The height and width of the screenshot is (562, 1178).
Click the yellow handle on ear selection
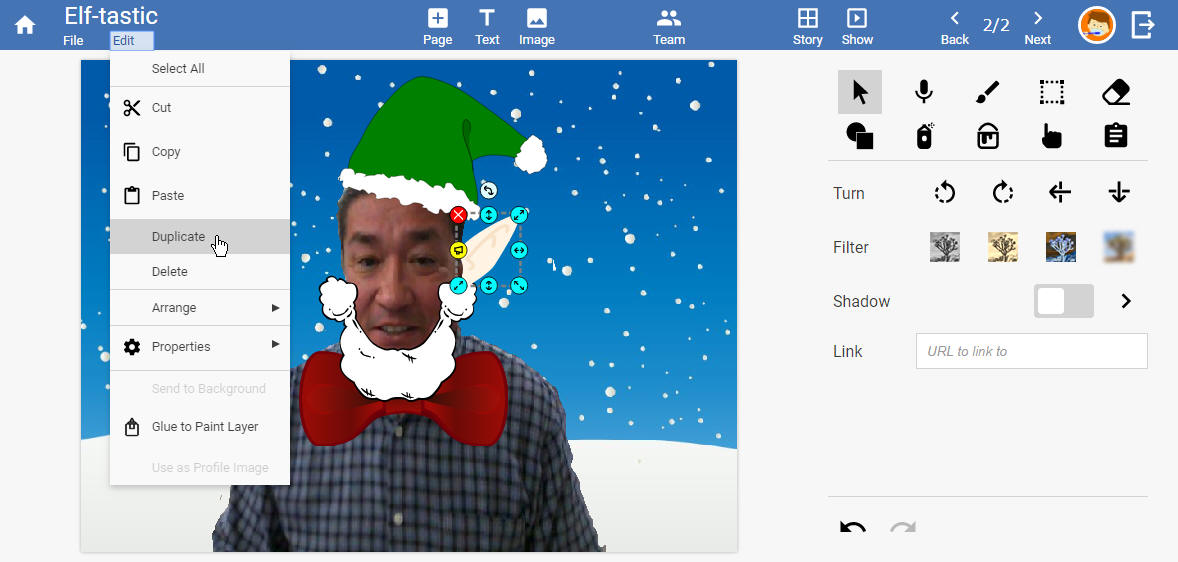pos(458,250)
